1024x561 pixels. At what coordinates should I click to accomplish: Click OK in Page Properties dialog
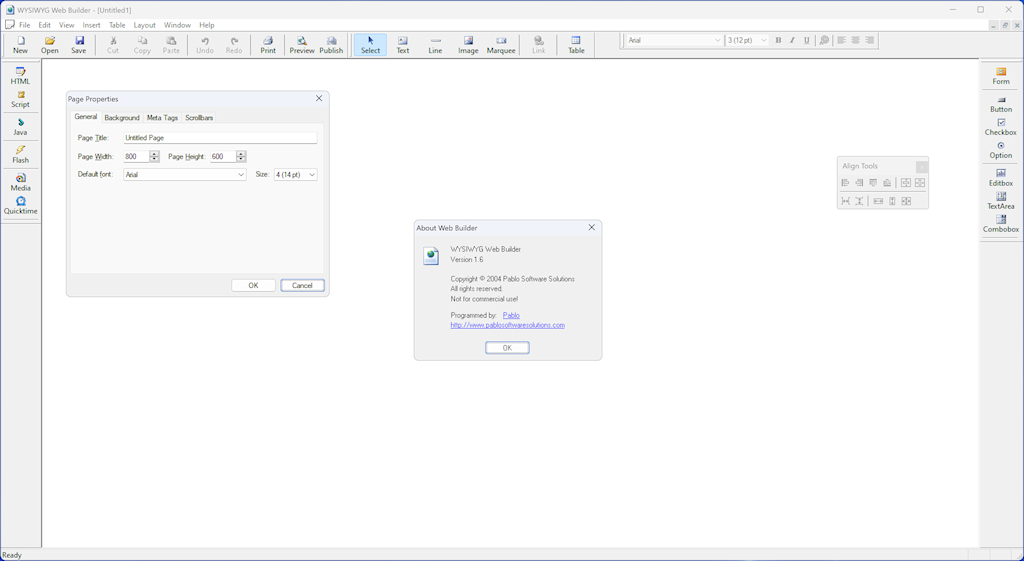(253, 285)
